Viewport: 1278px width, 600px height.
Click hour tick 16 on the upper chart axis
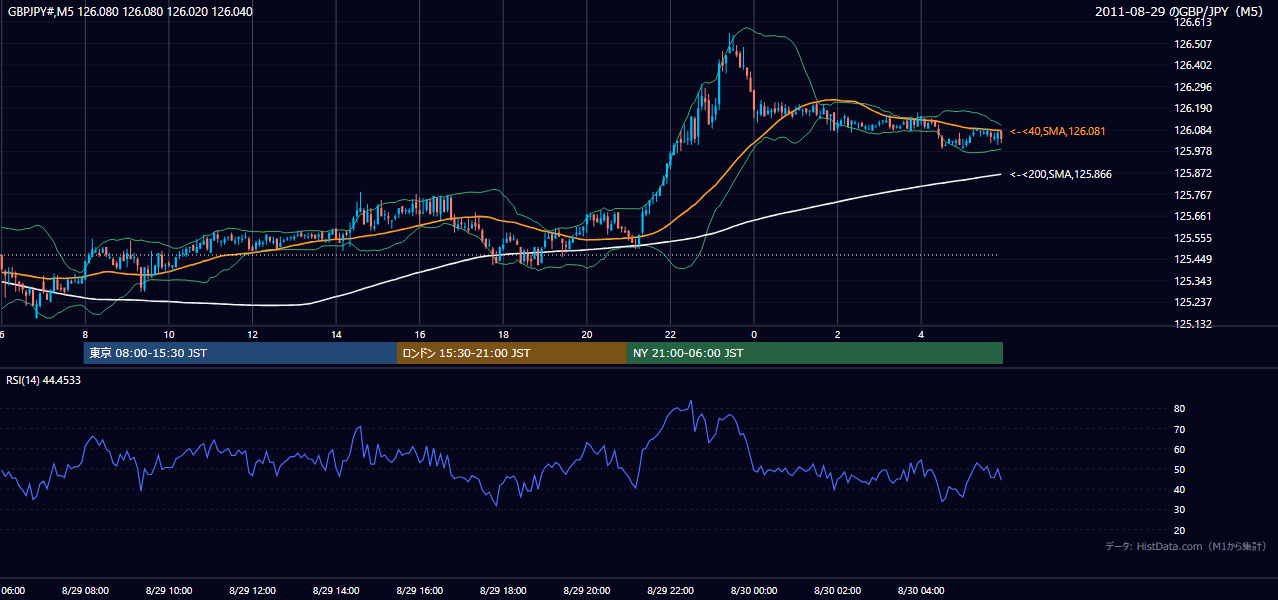click(x=419, y=335)
